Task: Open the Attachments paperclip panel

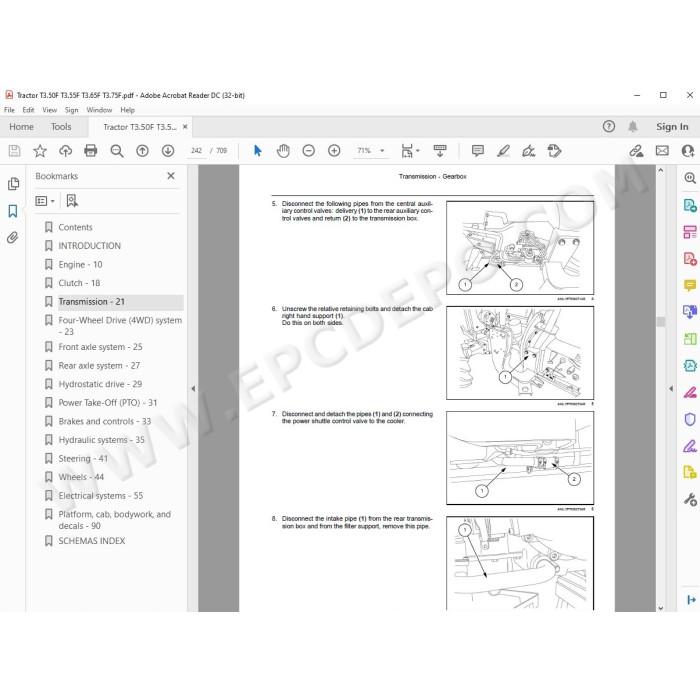Action: point(13,238)
